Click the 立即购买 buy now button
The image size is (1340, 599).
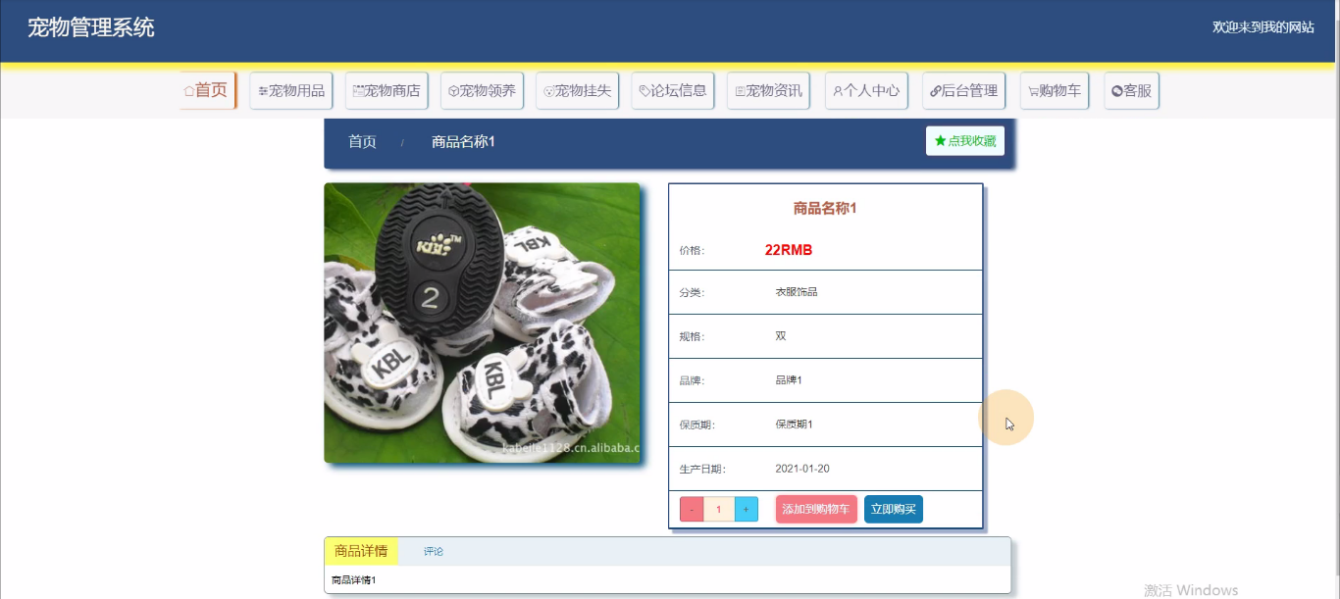tap(893, 509)
